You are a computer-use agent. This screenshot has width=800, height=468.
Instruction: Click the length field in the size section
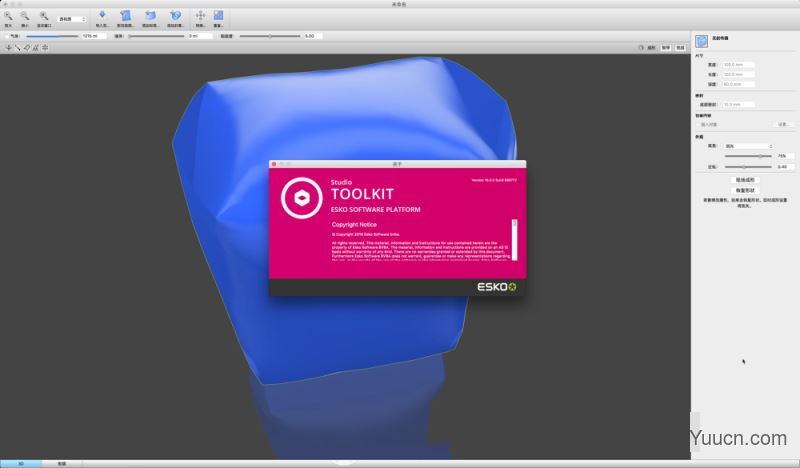click(x=738, y=75)
